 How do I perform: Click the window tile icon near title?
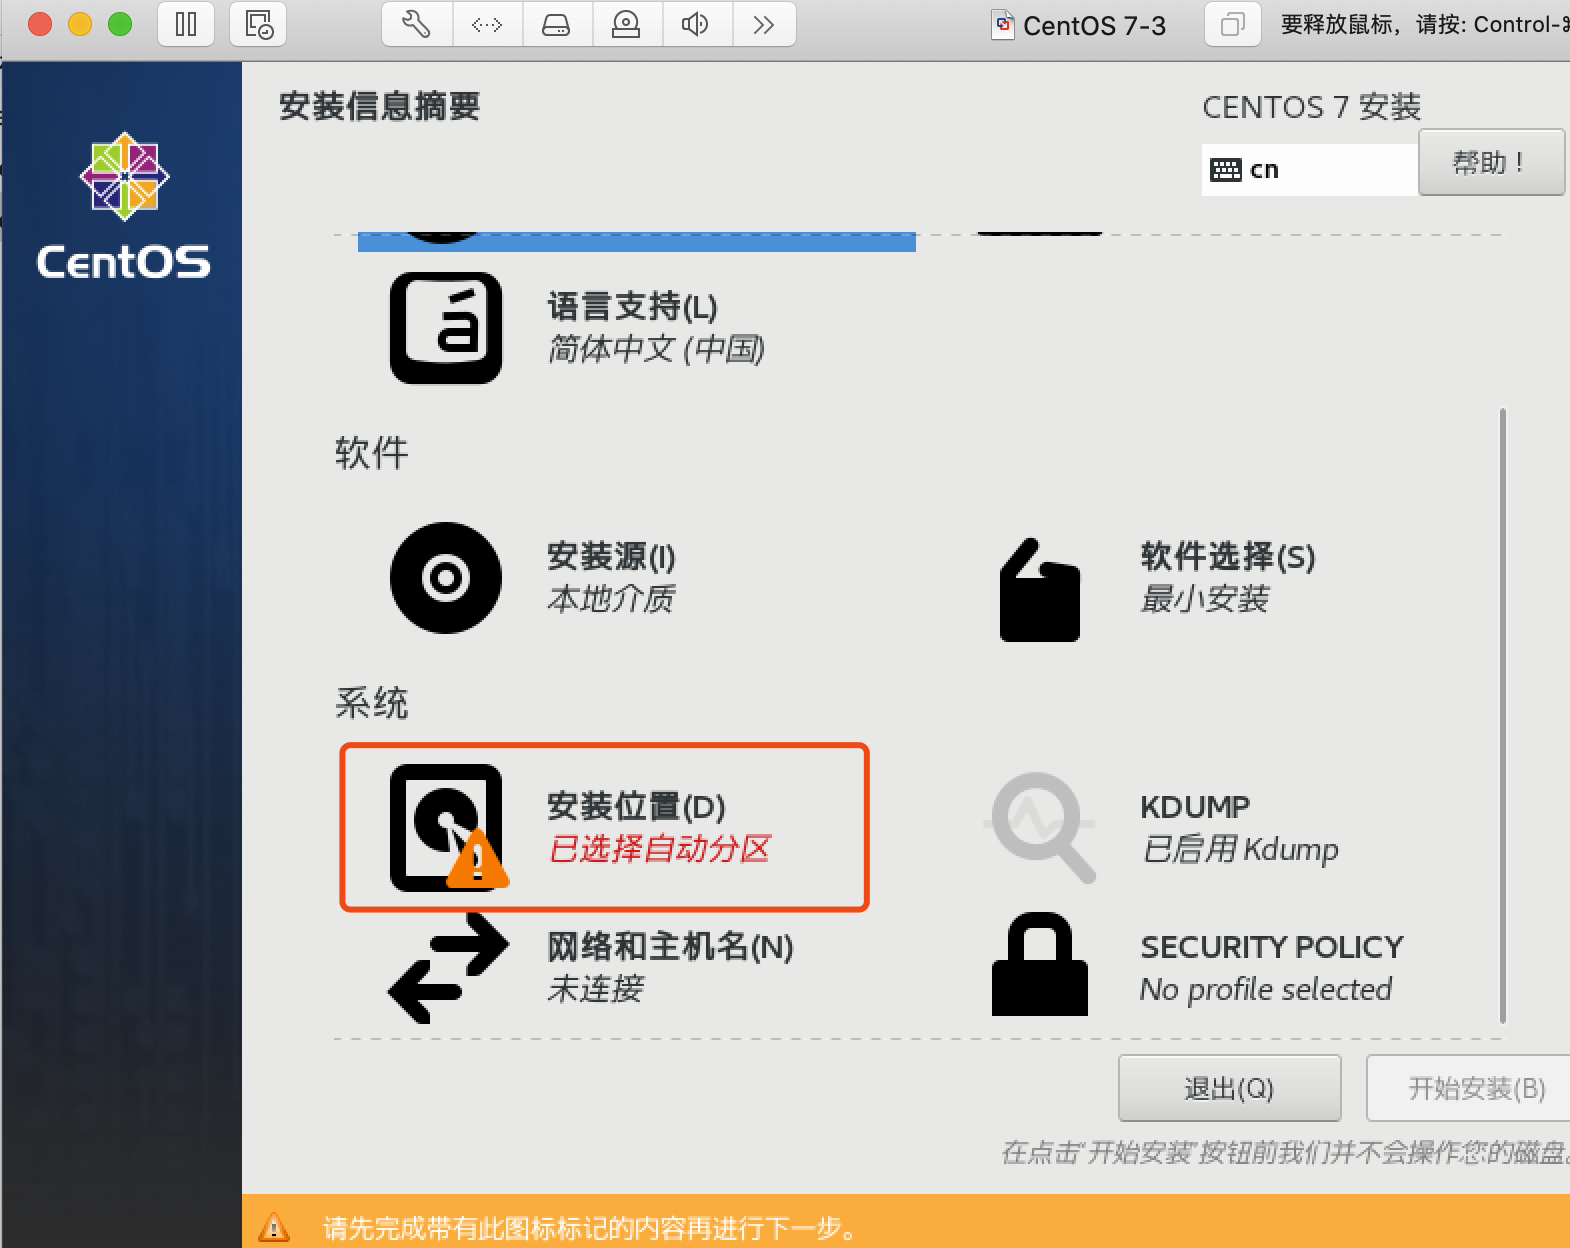point(1232,25)
